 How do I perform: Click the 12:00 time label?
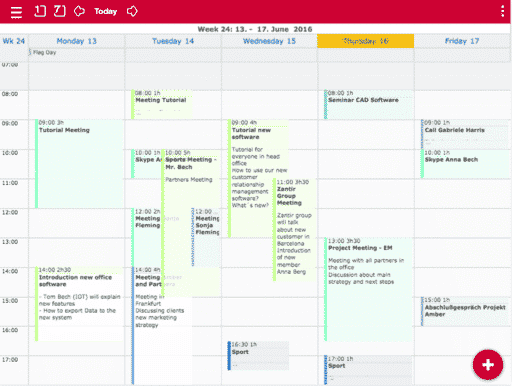click(x=10, y=212)
